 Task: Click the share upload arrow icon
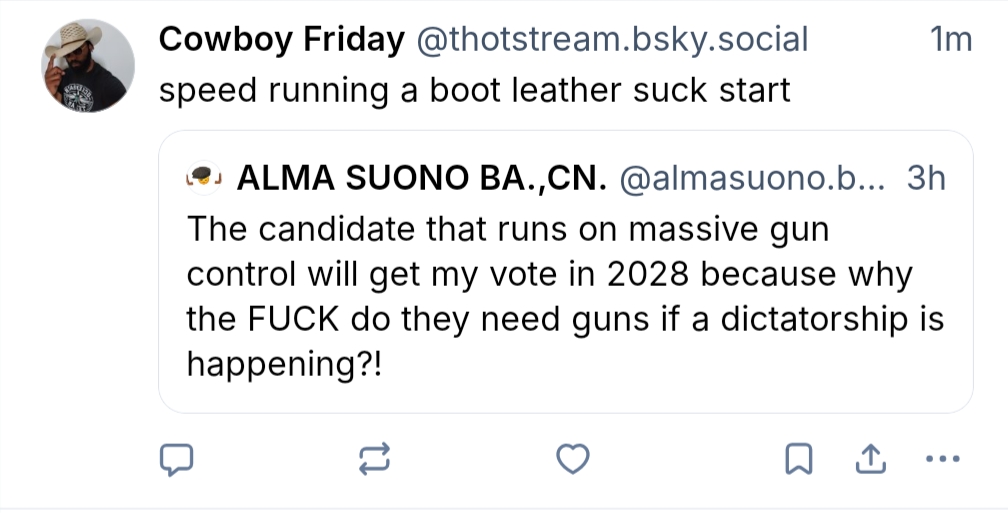(870, 459)
